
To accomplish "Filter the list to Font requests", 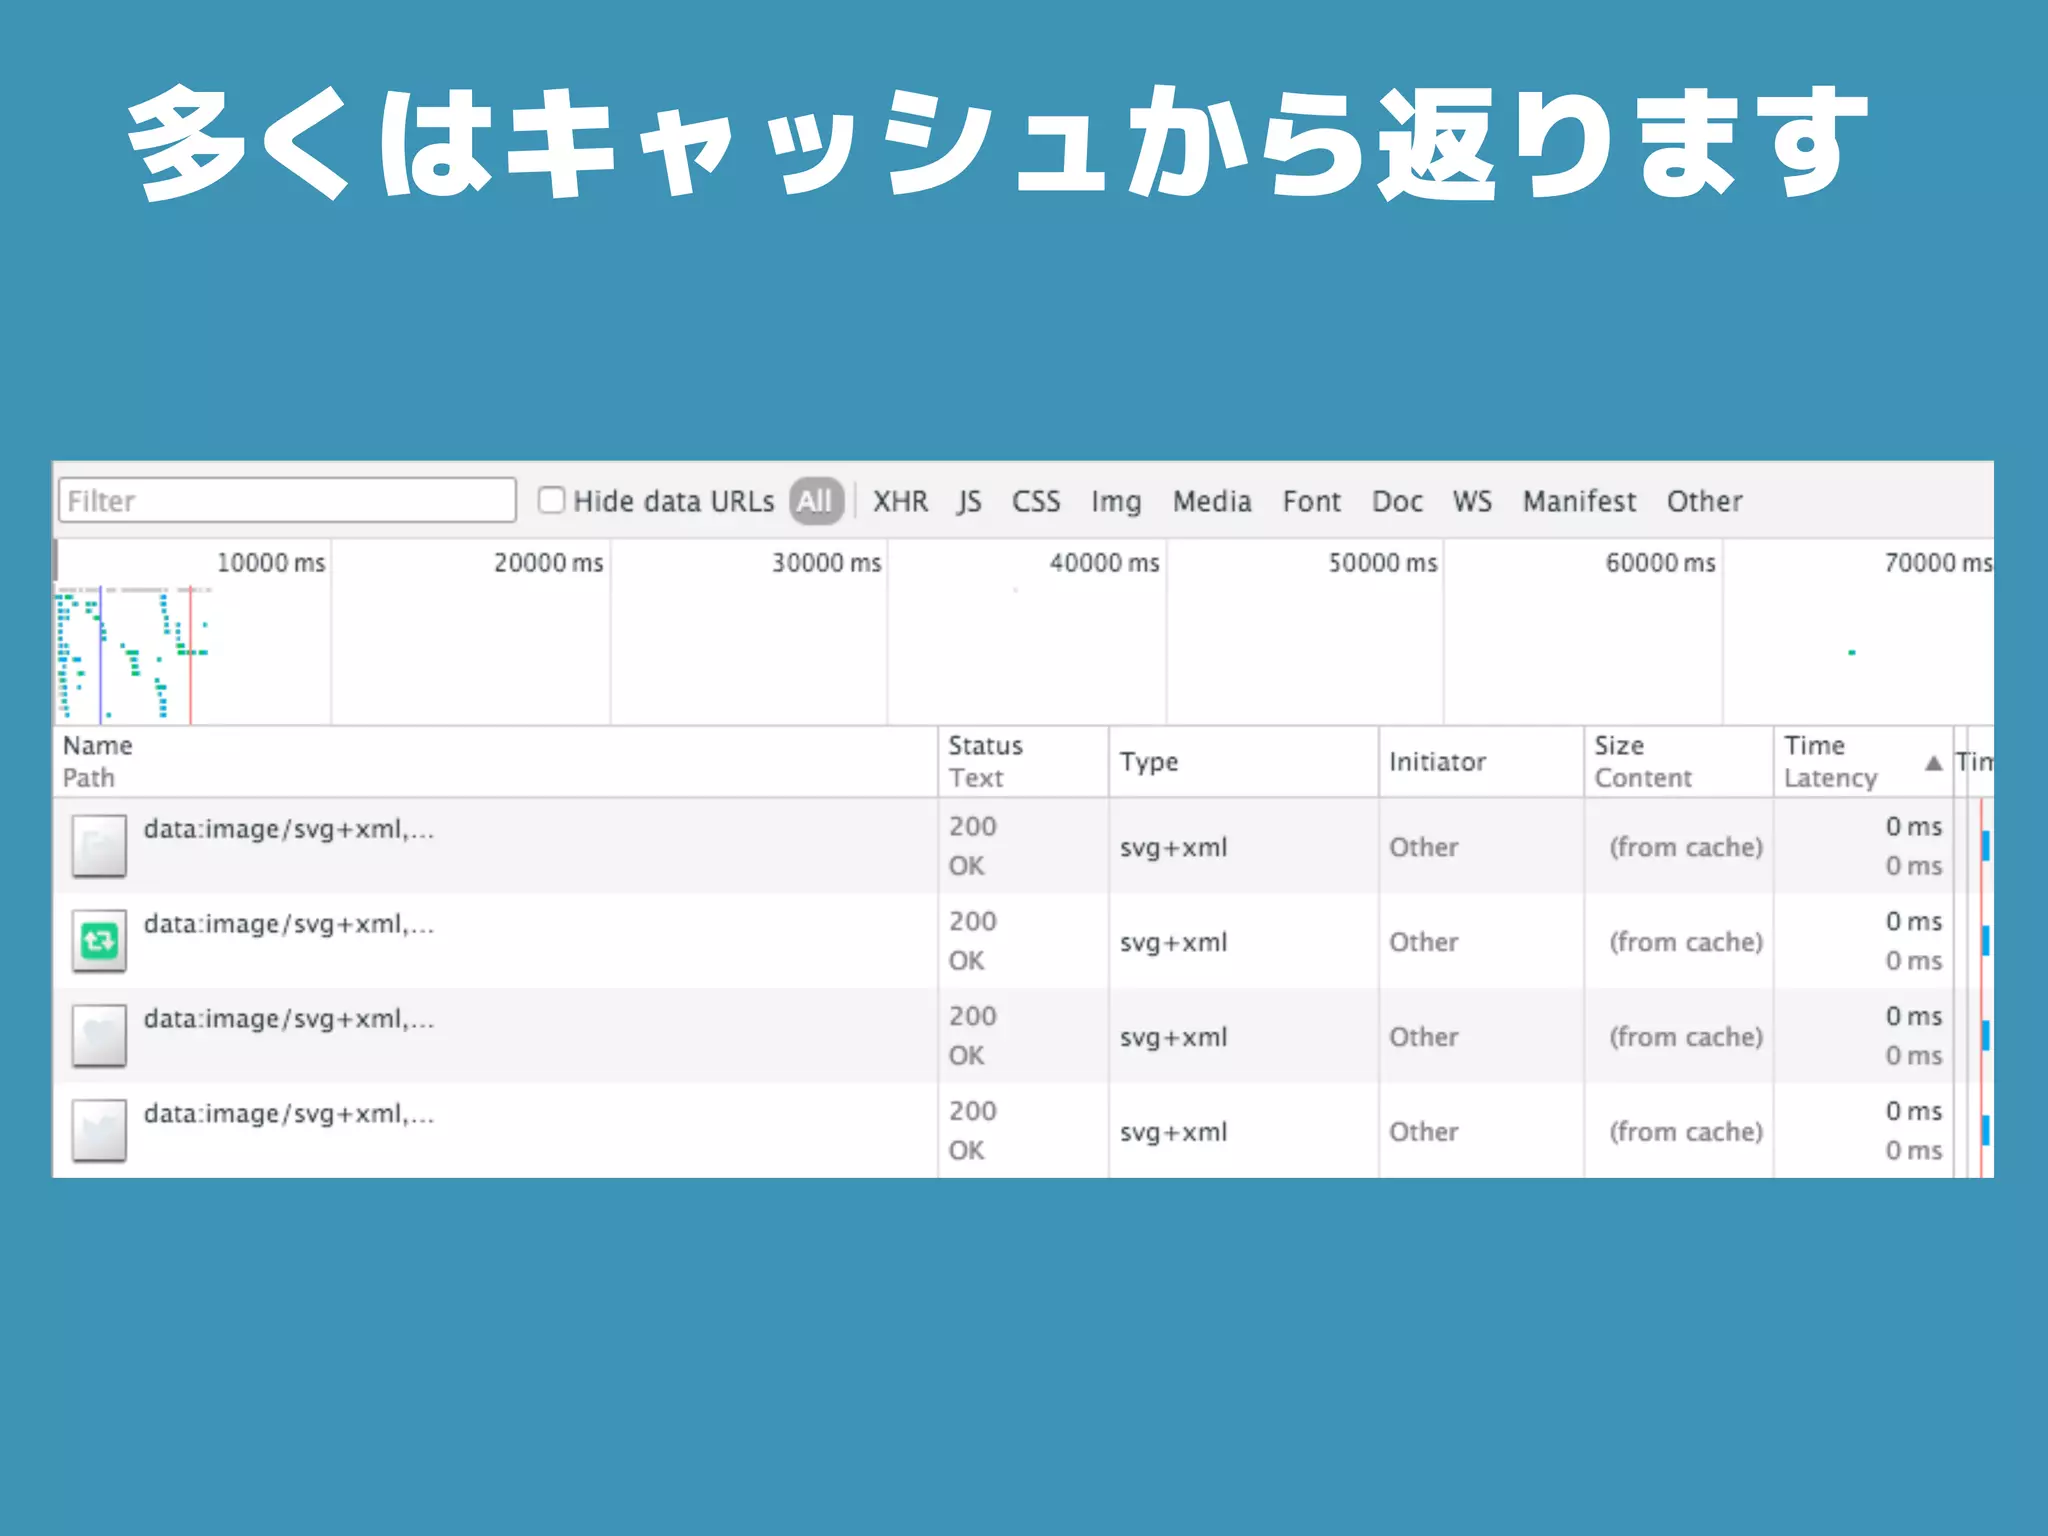I will [x=1311, y=501].
